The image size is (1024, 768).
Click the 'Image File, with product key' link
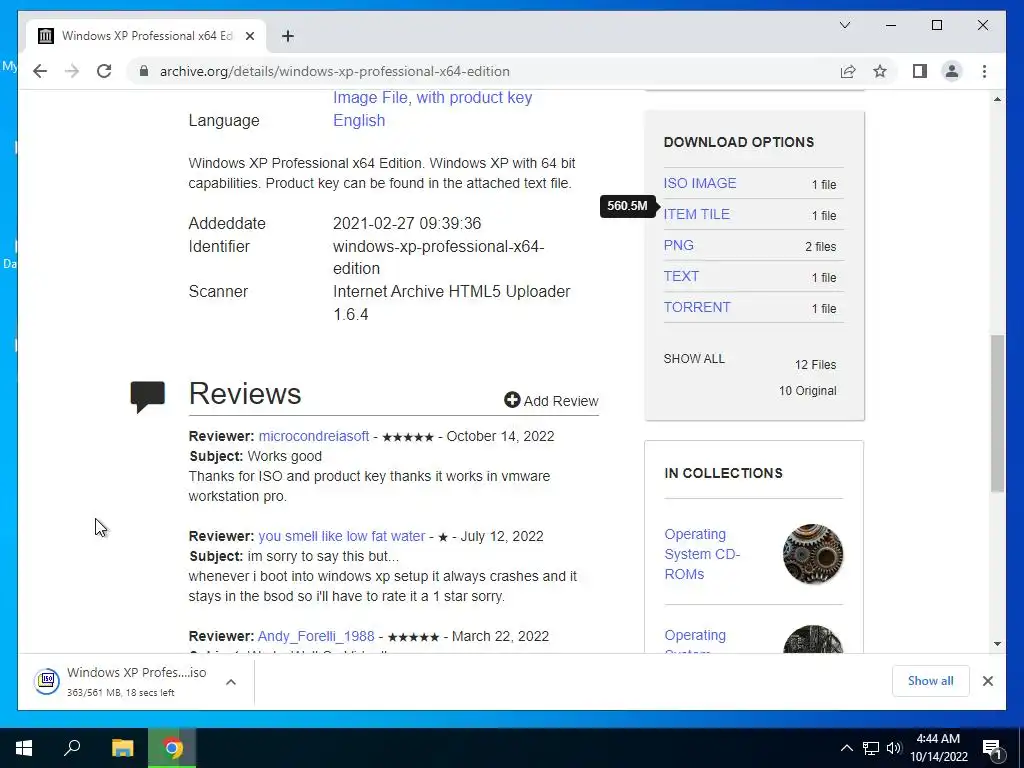click(432, 97)
